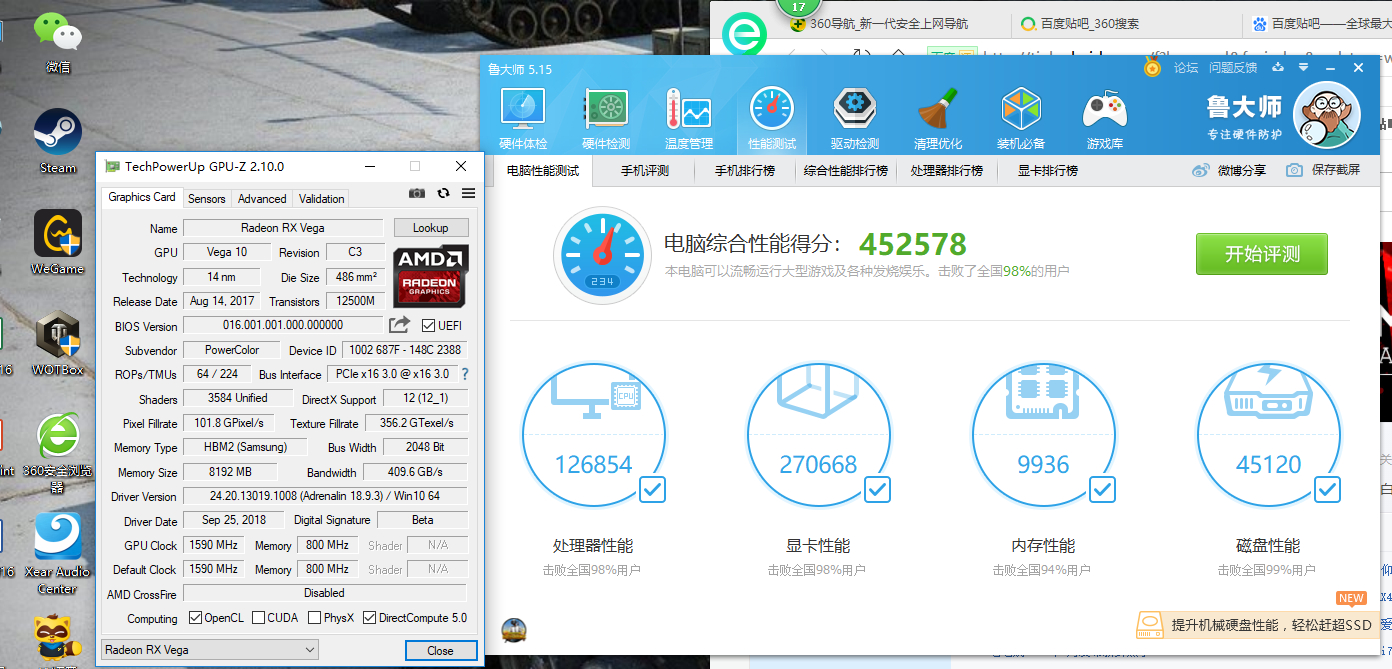Toggle the 磁盘性能 test checkbox
Image resolution: width=1392 pixels, height=669 pixels.
click(1327, 490)
